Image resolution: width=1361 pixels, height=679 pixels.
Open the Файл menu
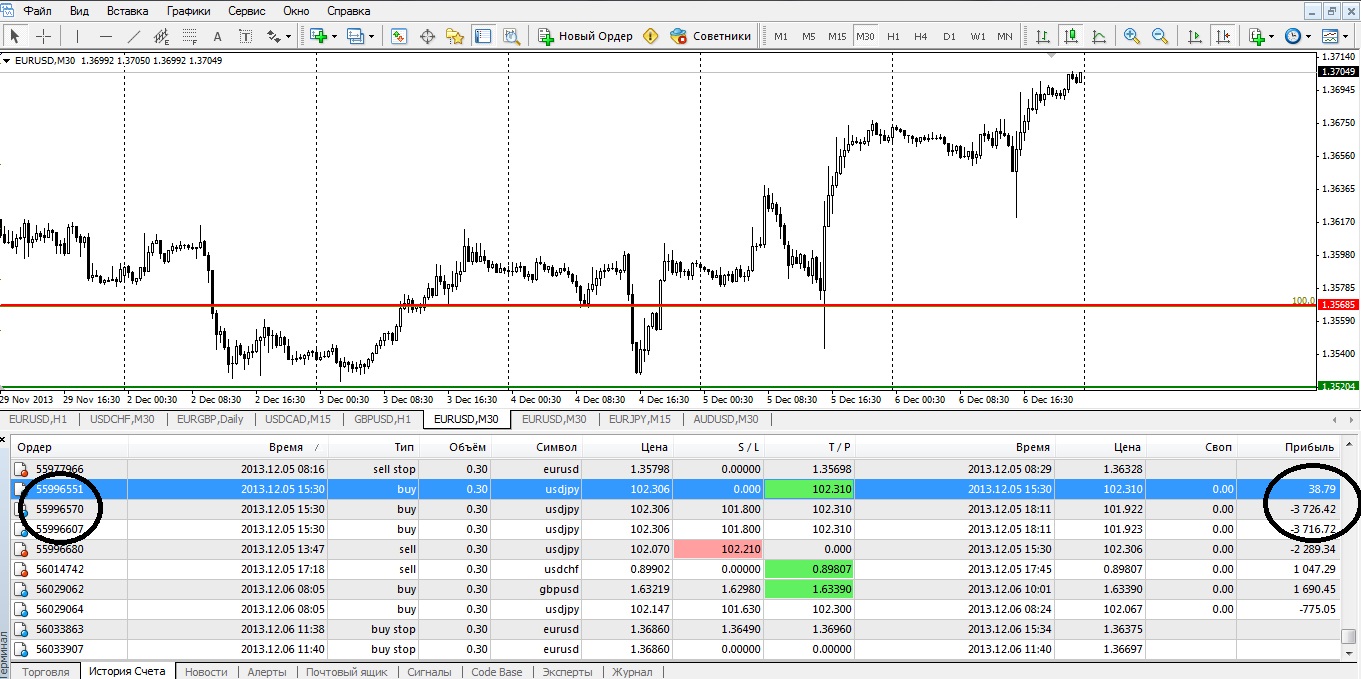38,11
